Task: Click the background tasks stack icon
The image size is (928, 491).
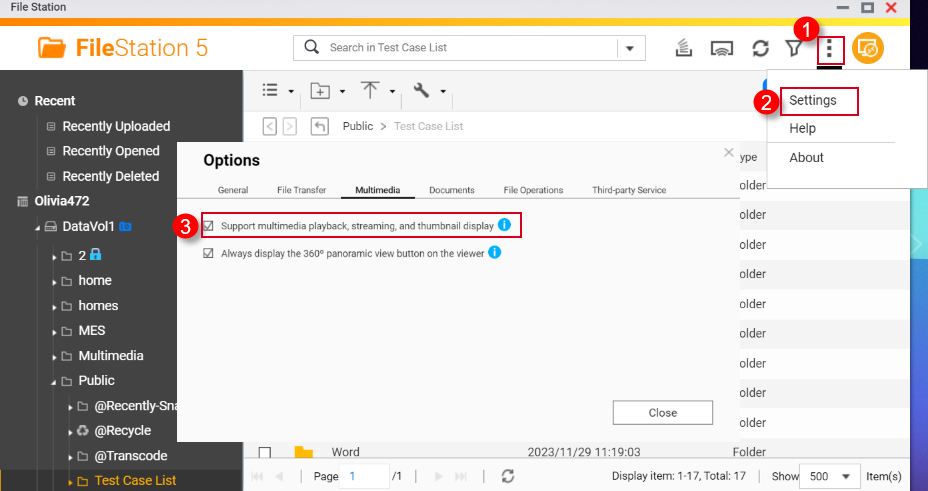Action: [x=685, y=48]
